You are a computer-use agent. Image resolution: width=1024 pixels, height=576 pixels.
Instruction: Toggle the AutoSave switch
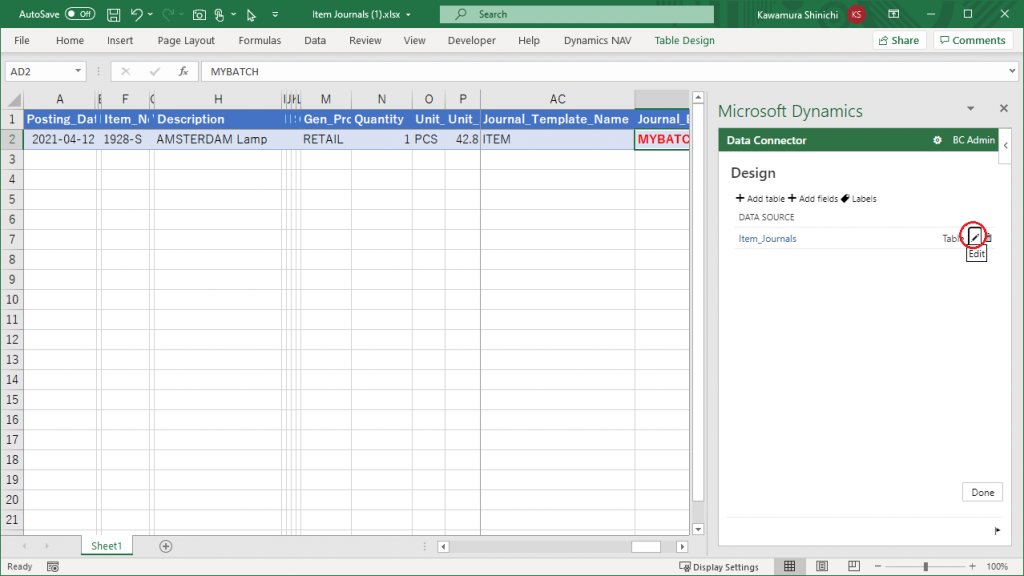[80, 14]
